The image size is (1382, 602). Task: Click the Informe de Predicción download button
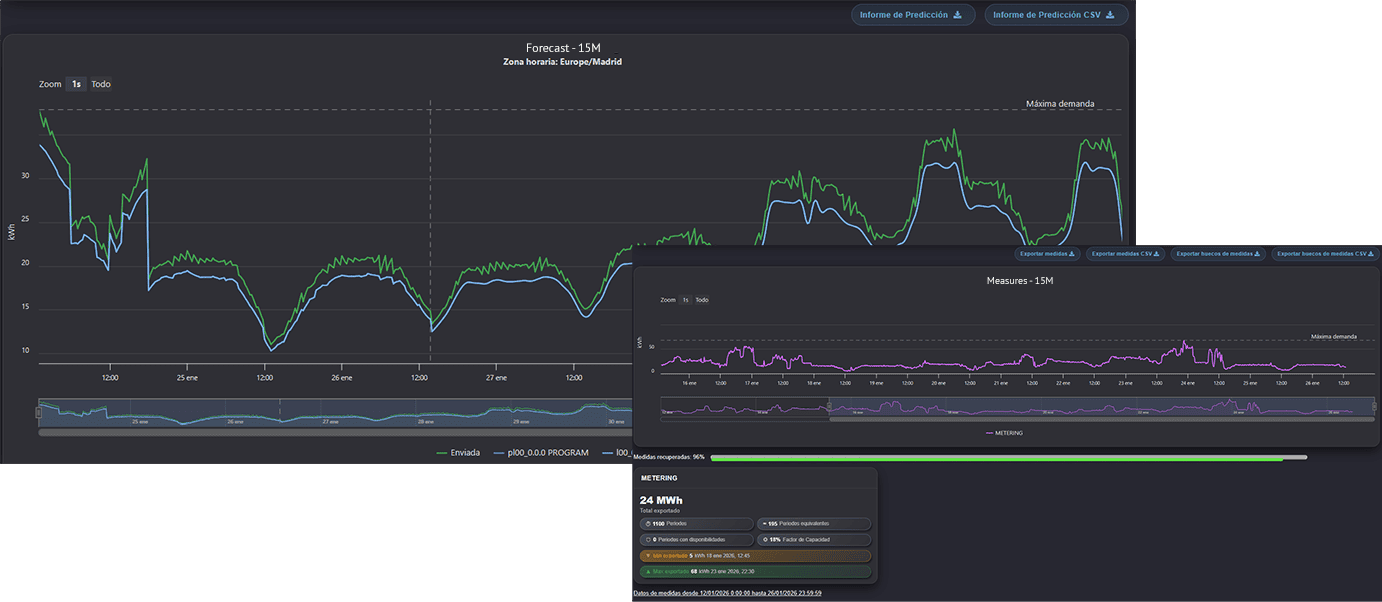tap(912, 15)
